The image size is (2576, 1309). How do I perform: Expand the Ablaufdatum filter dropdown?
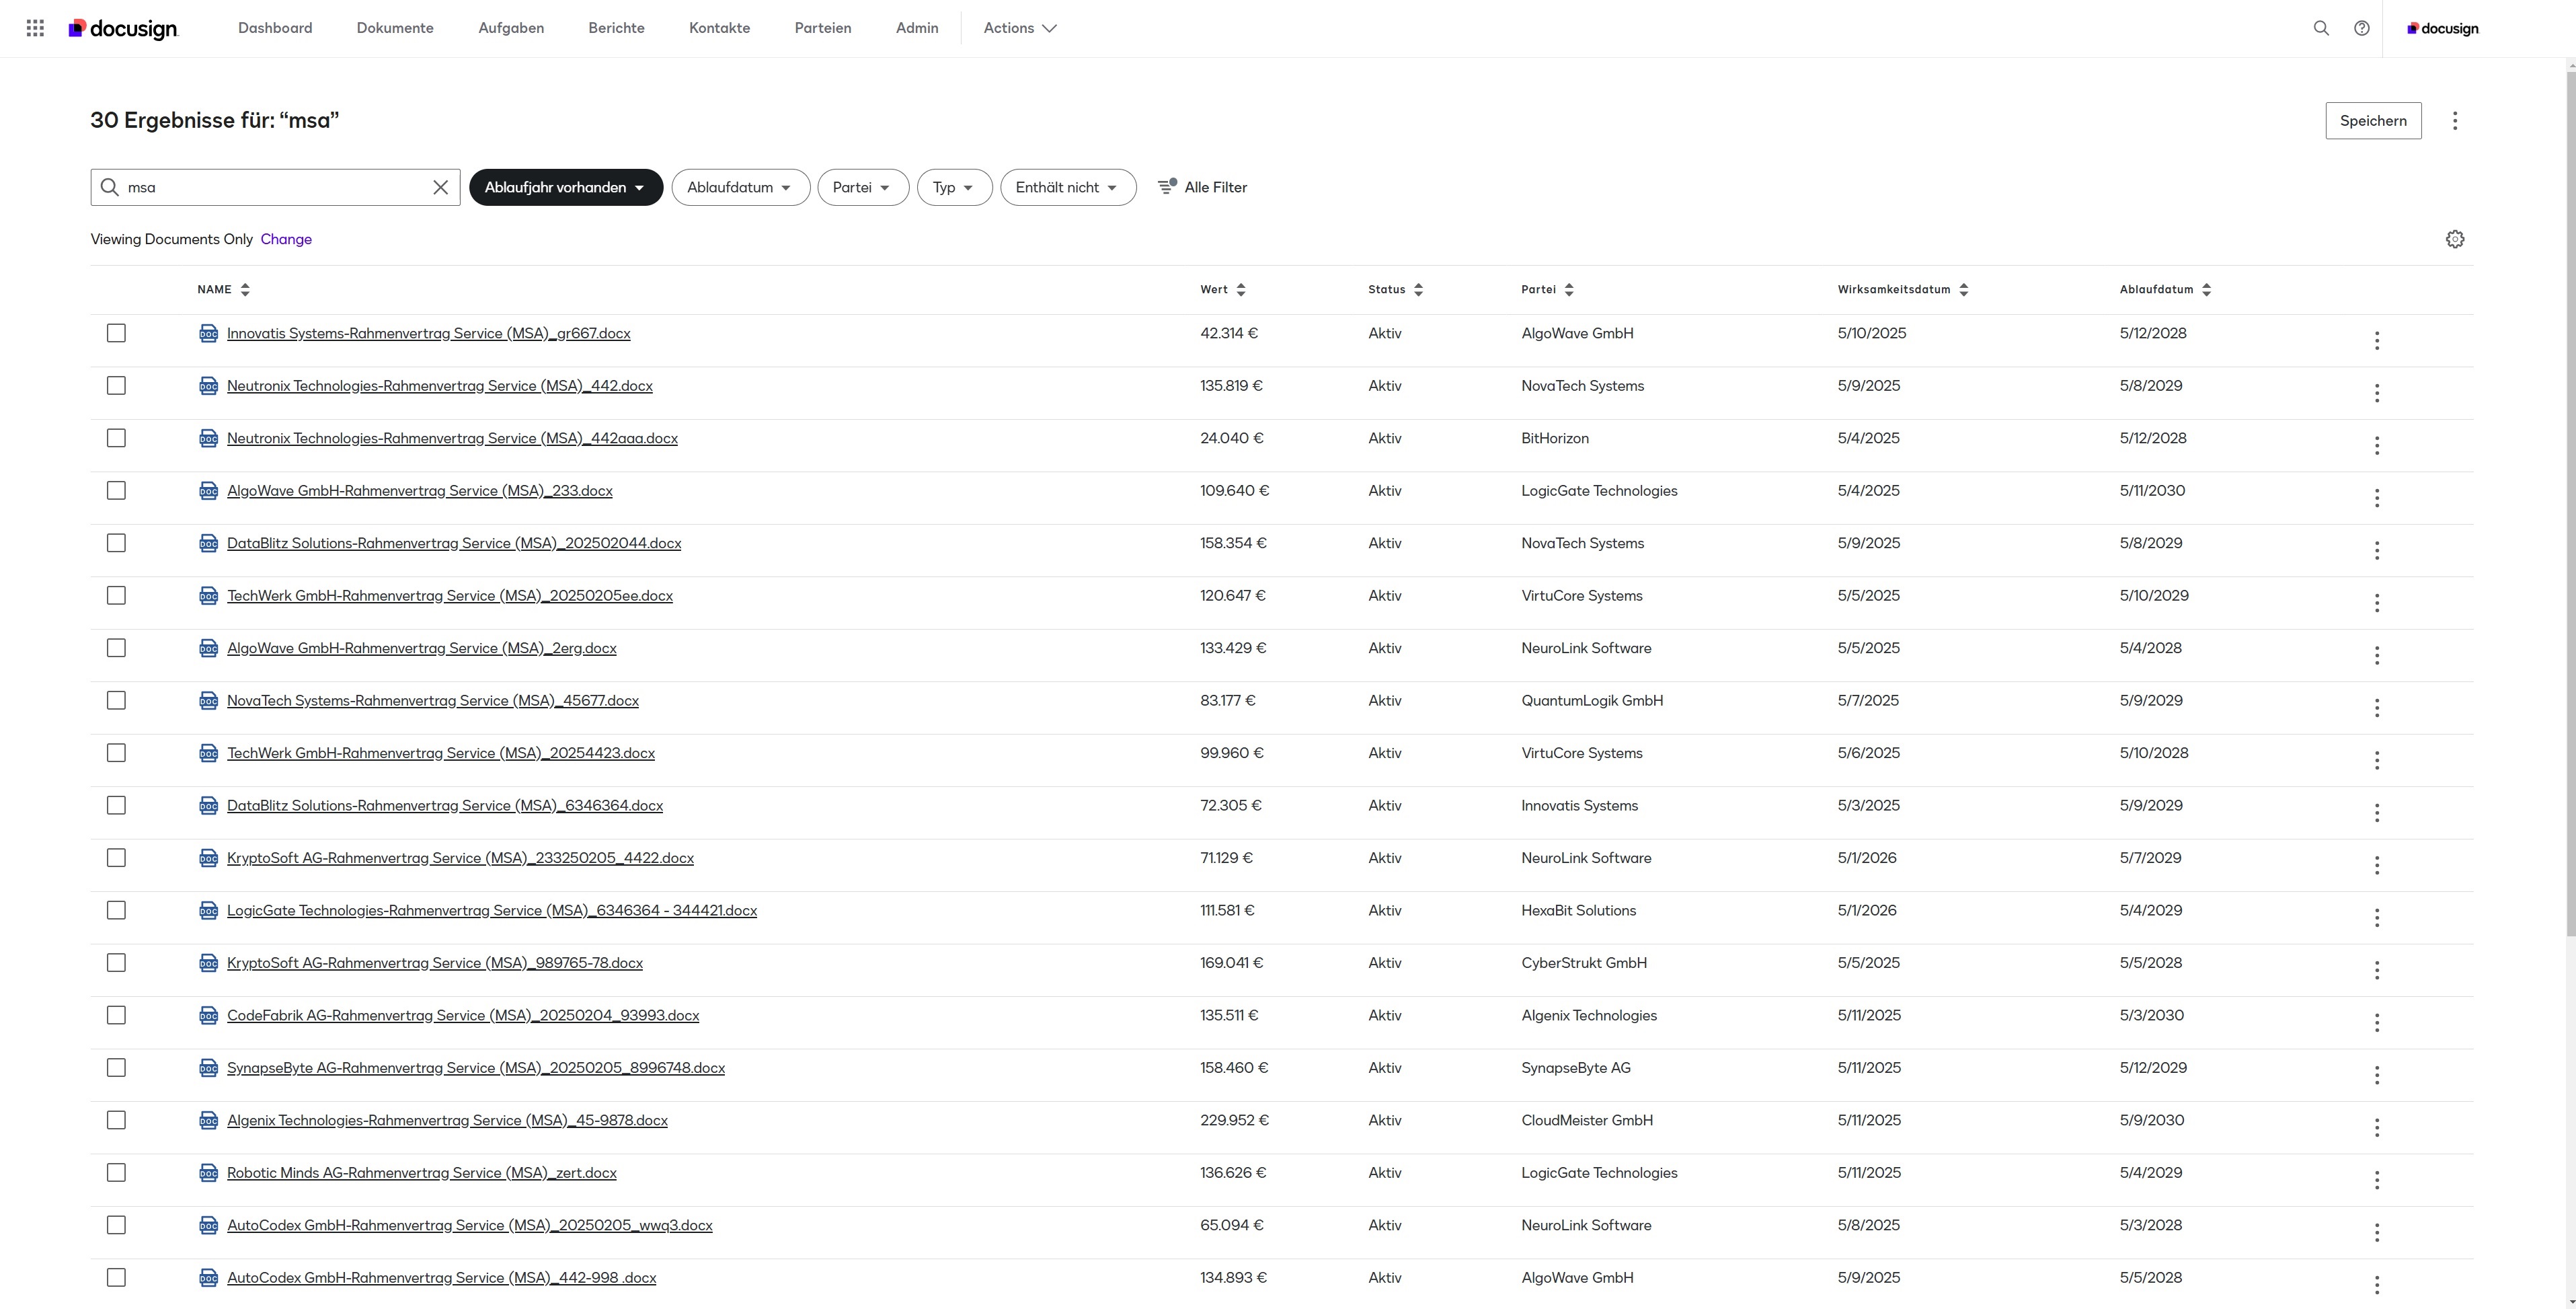(x=740, y=187)
